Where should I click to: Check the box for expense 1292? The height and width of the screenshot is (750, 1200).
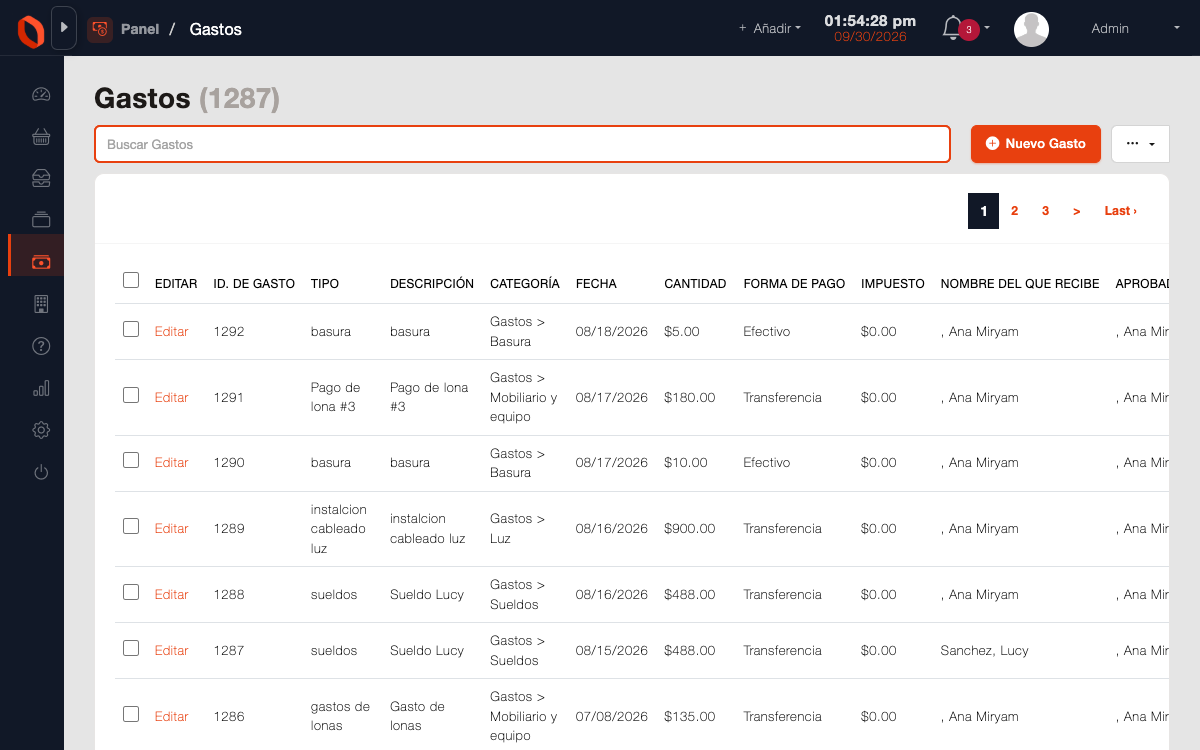[131, 329]
